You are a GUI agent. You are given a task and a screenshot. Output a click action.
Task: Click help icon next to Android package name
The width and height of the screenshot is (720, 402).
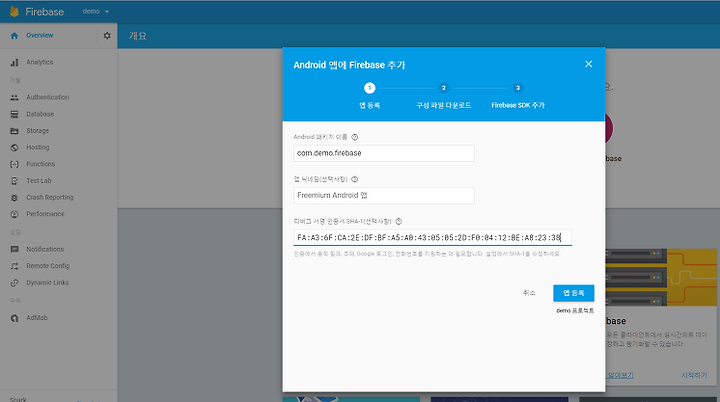tap(354, 137)
